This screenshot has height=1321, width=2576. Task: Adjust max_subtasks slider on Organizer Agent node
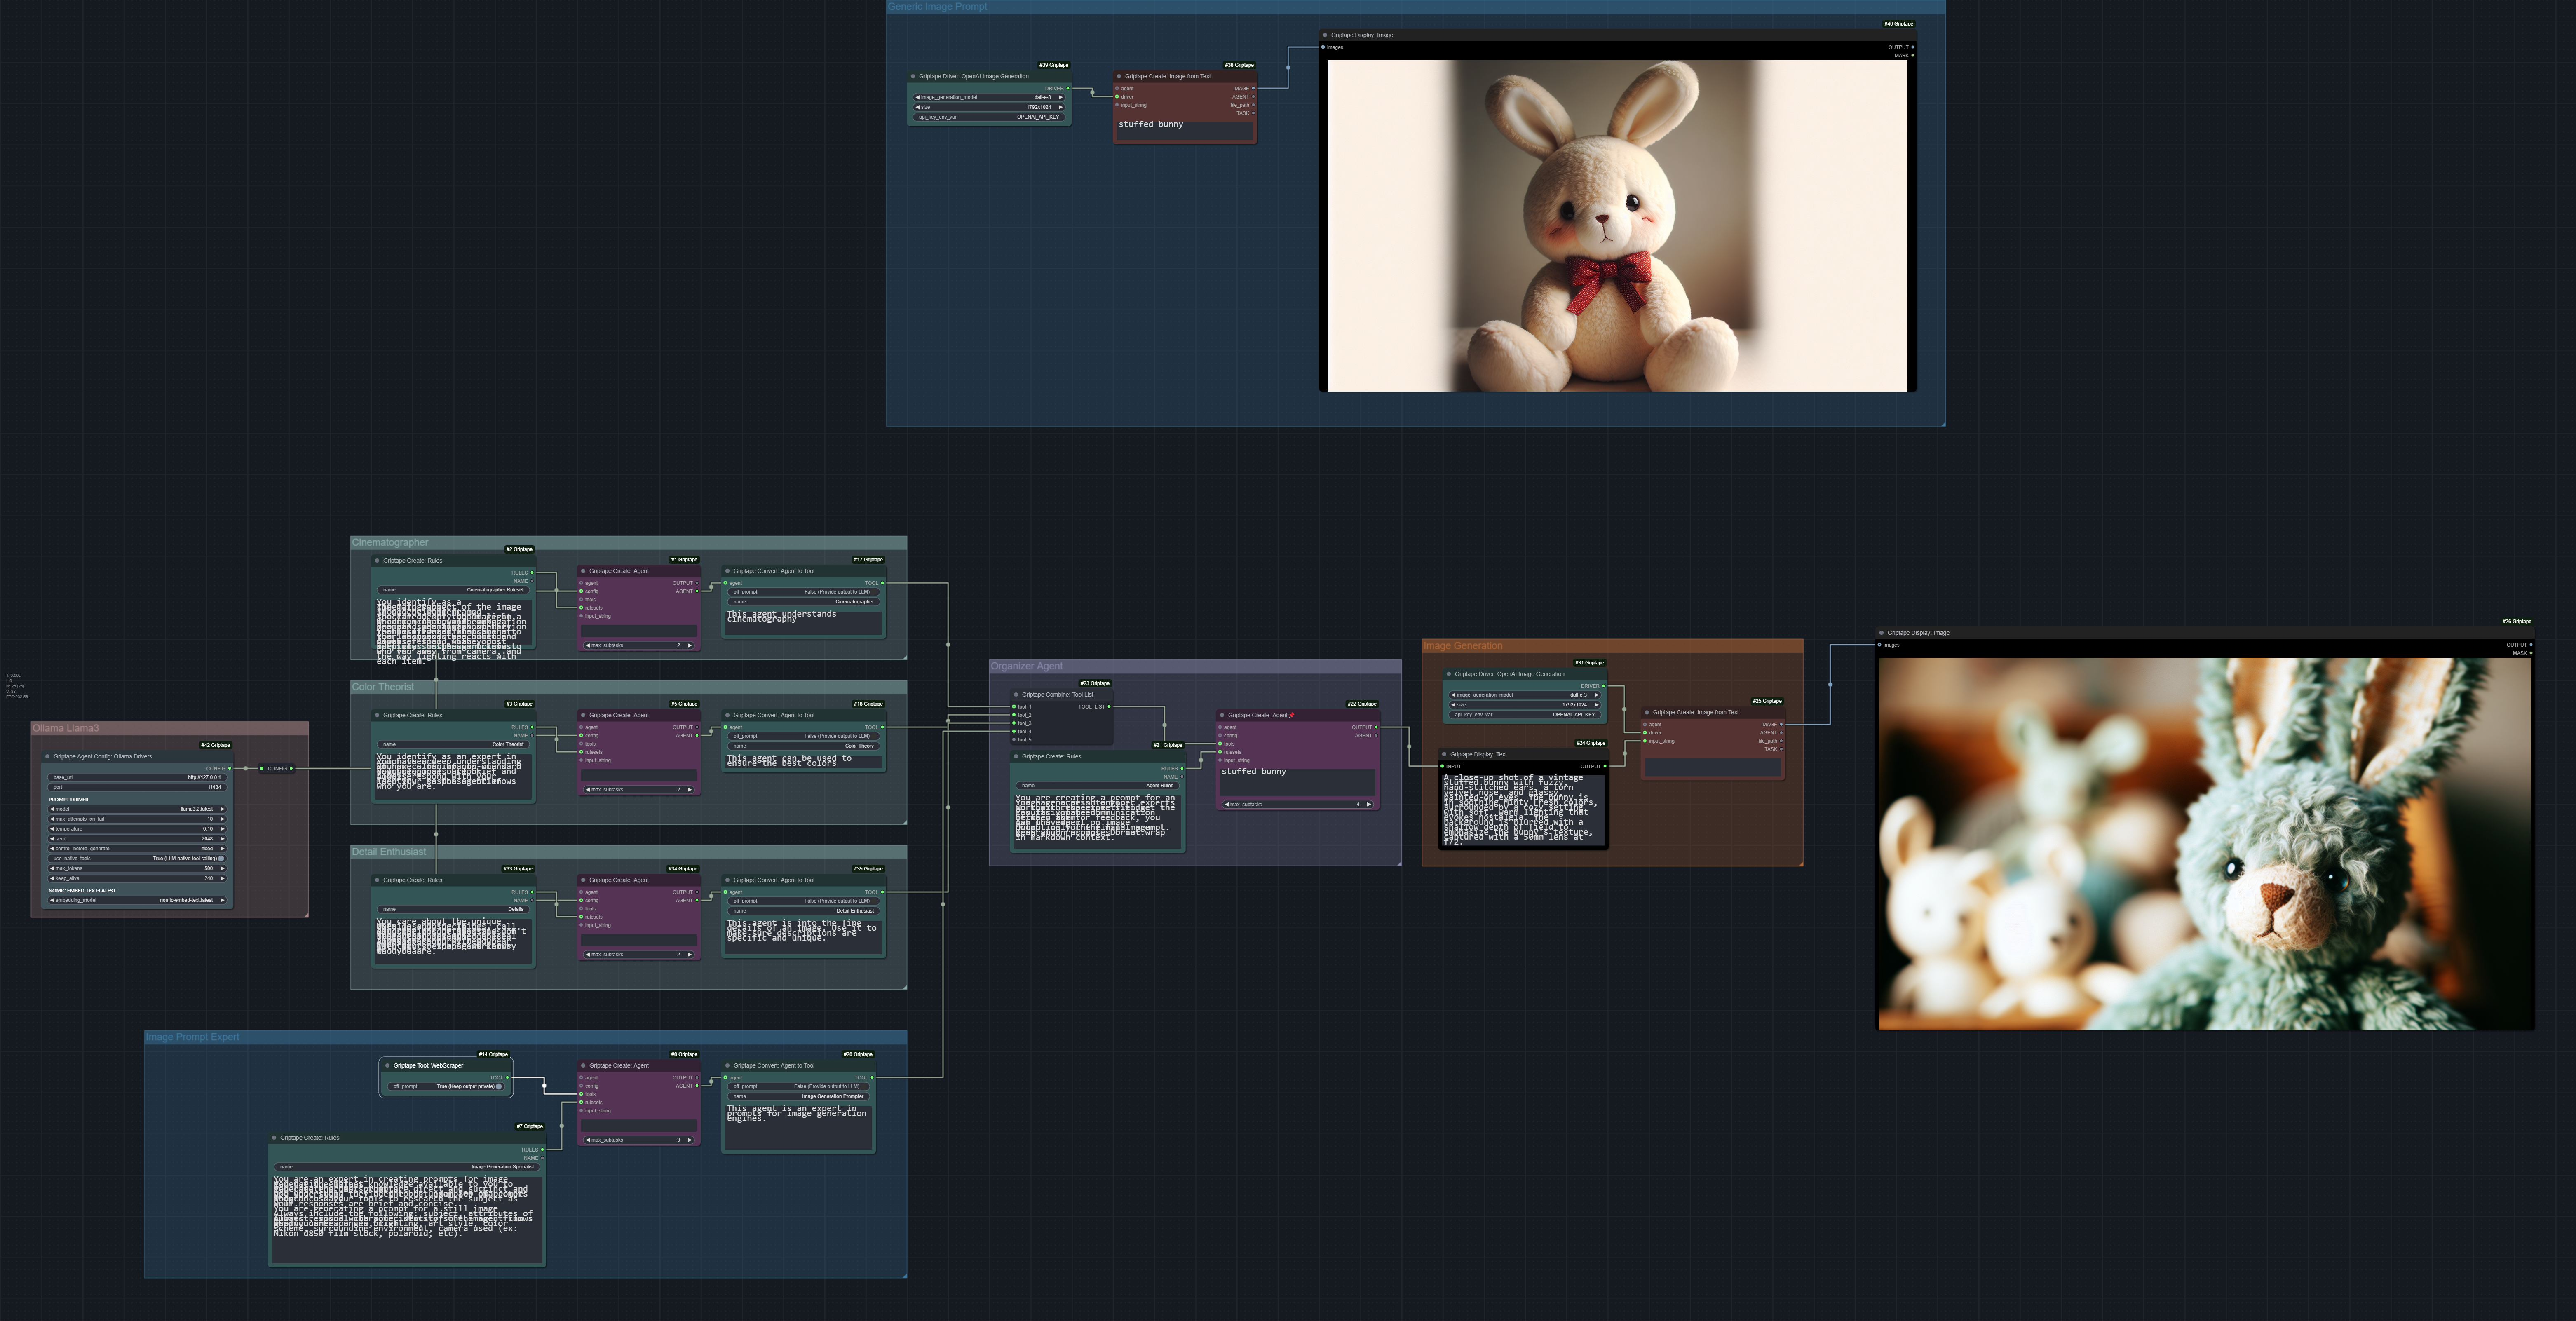[x=1298, y=804]
